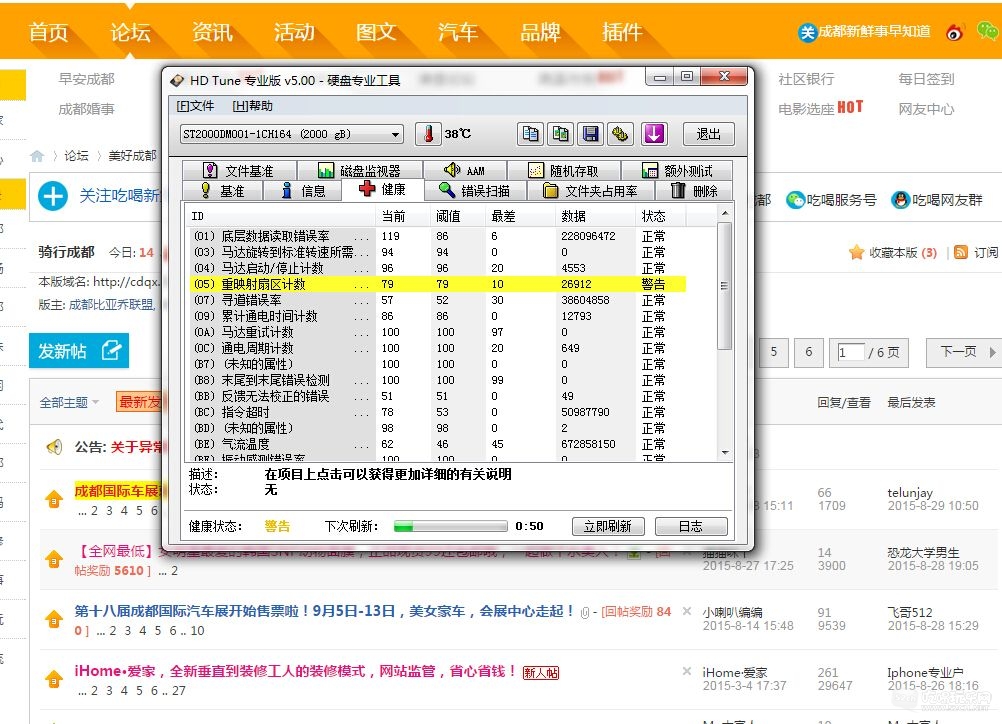Switch to the 信息 tab

pyautogui.click(x=303, y=190)
